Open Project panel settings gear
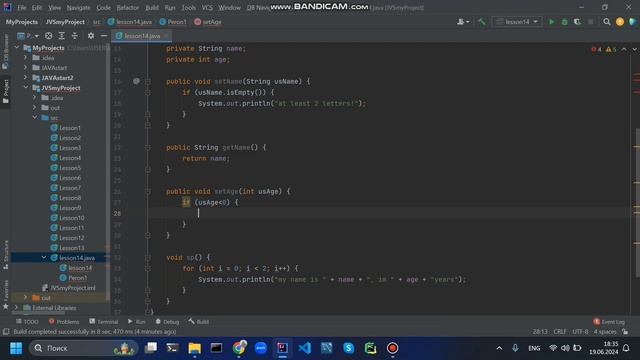This screenshot has height=360, width=640. (91, 36)
